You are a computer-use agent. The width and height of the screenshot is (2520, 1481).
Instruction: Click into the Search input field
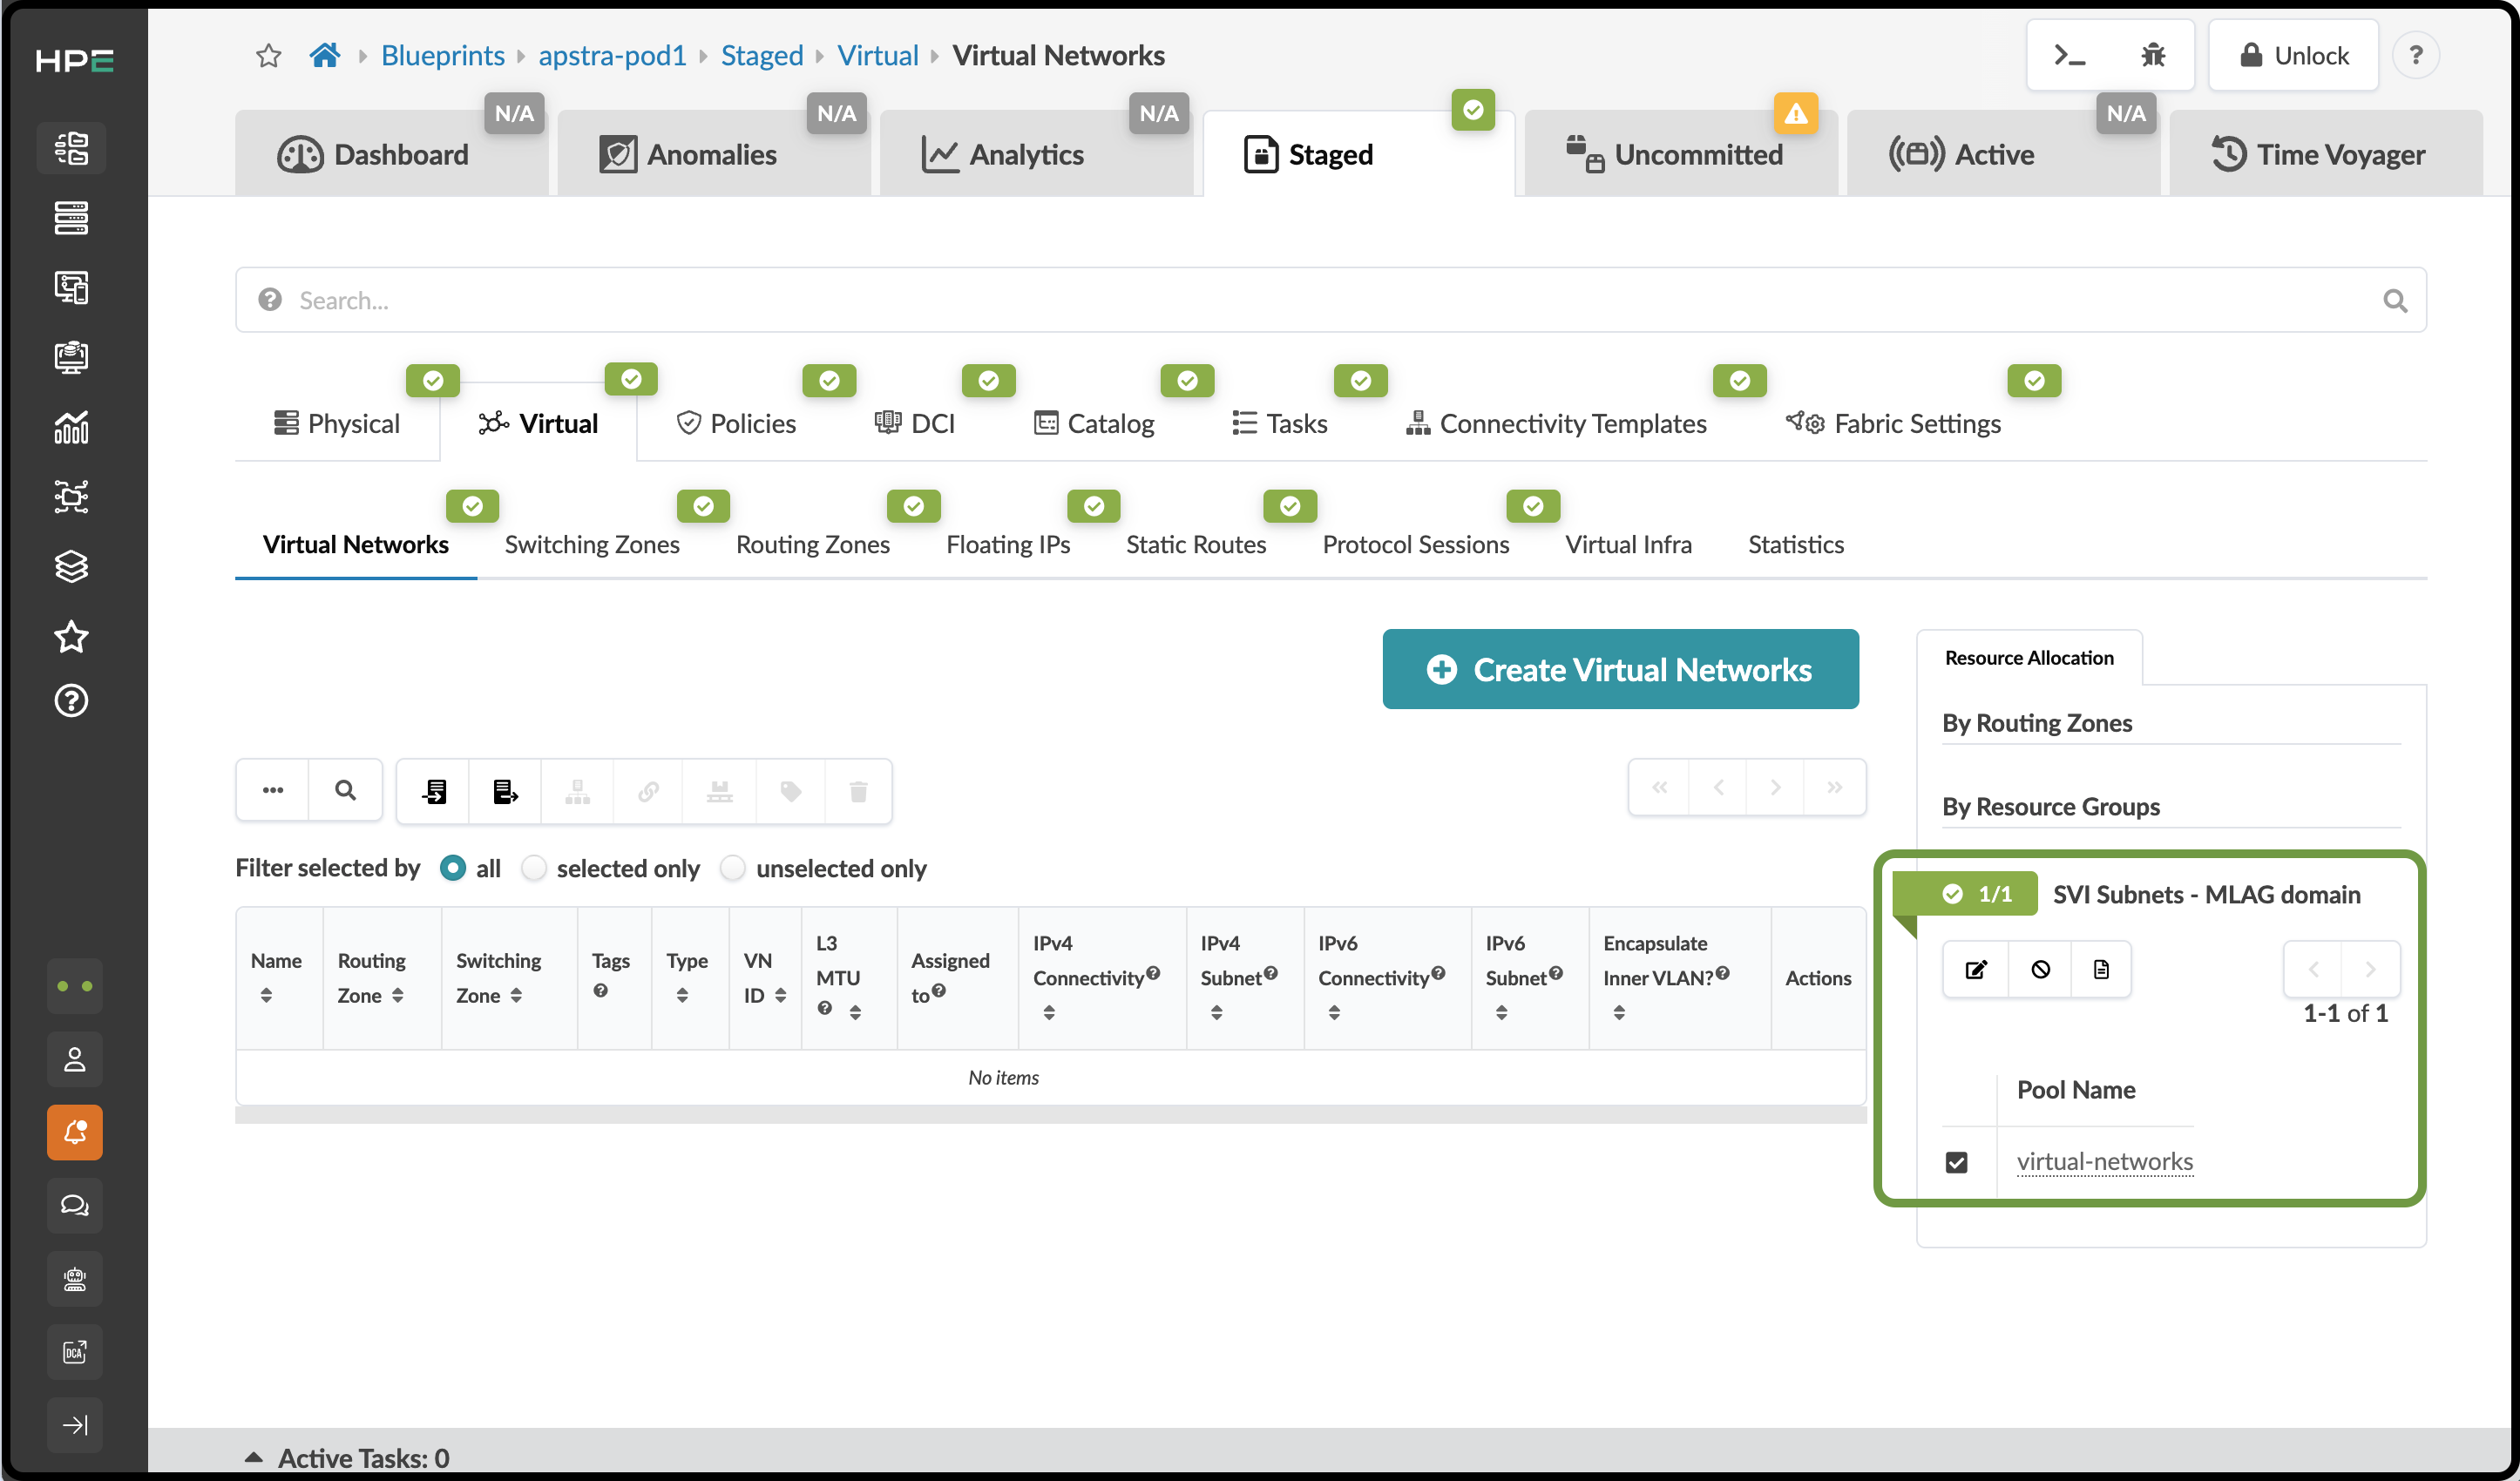coord(1330,300)
